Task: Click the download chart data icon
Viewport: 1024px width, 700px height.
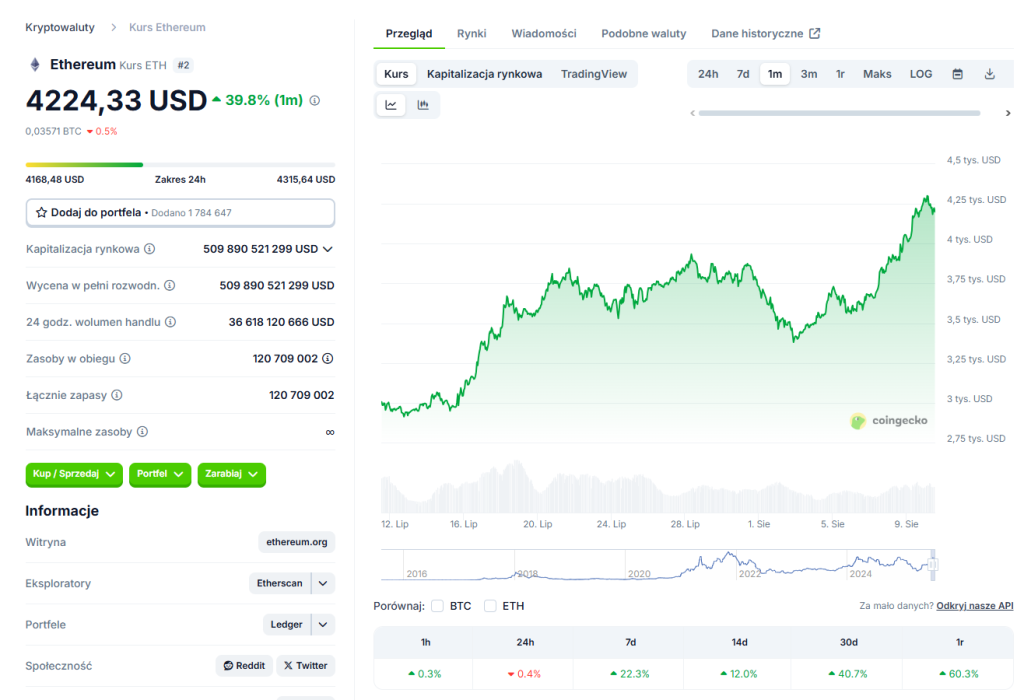Action: tap(990, 74)
